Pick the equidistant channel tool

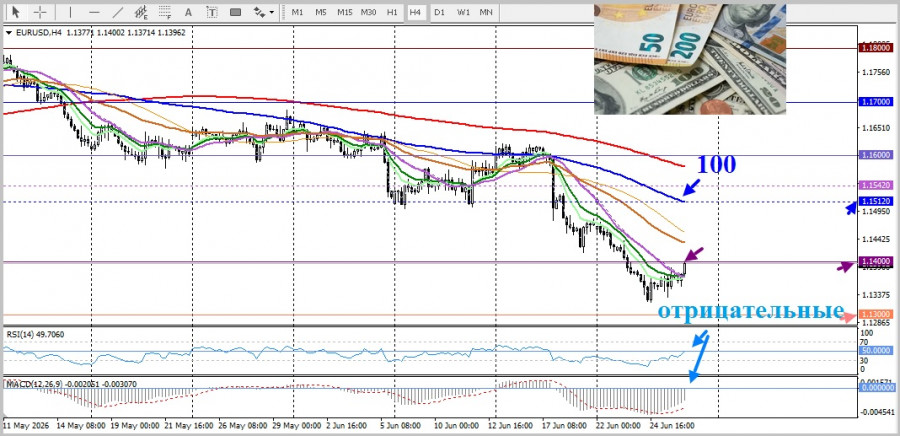tap(141, 12)
